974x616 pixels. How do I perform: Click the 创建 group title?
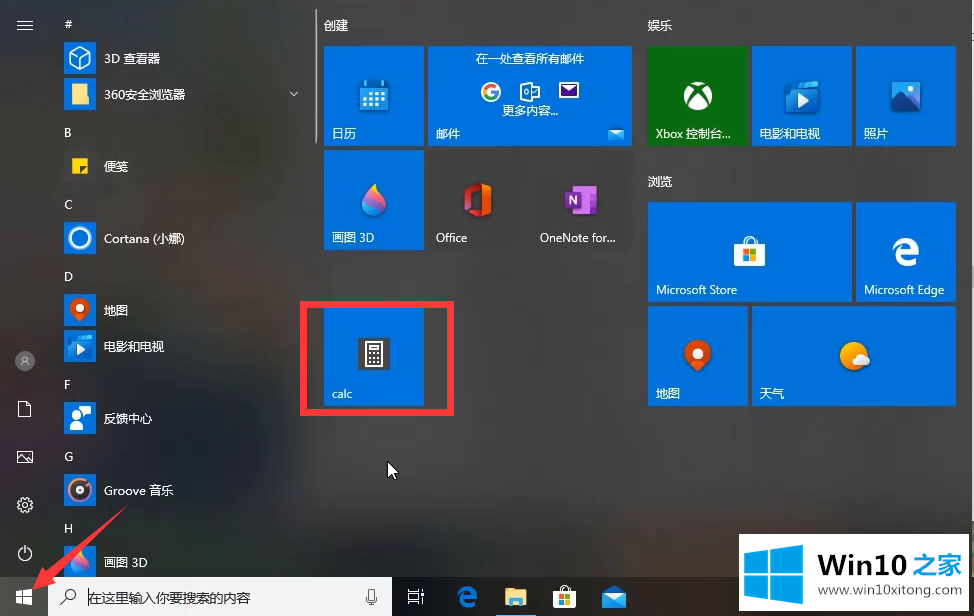click(335, 25)
